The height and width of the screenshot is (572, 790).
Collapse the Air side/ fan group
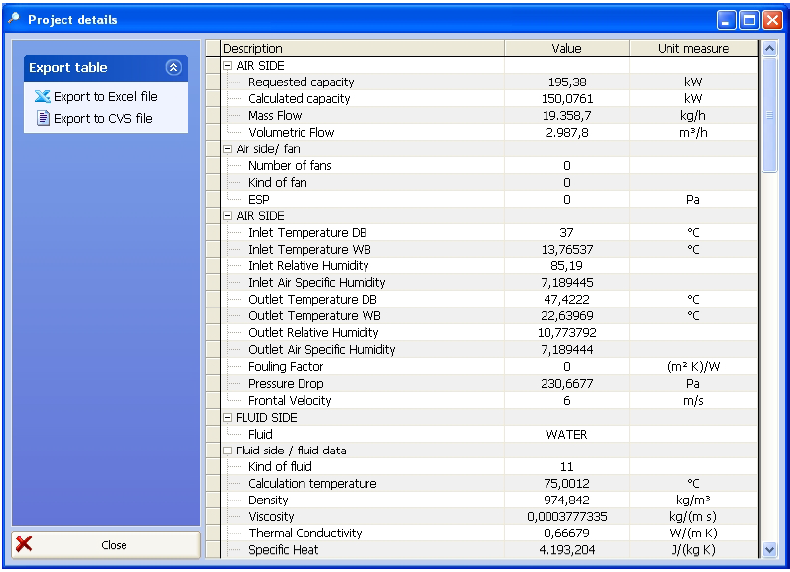click(x=227, y=149)
